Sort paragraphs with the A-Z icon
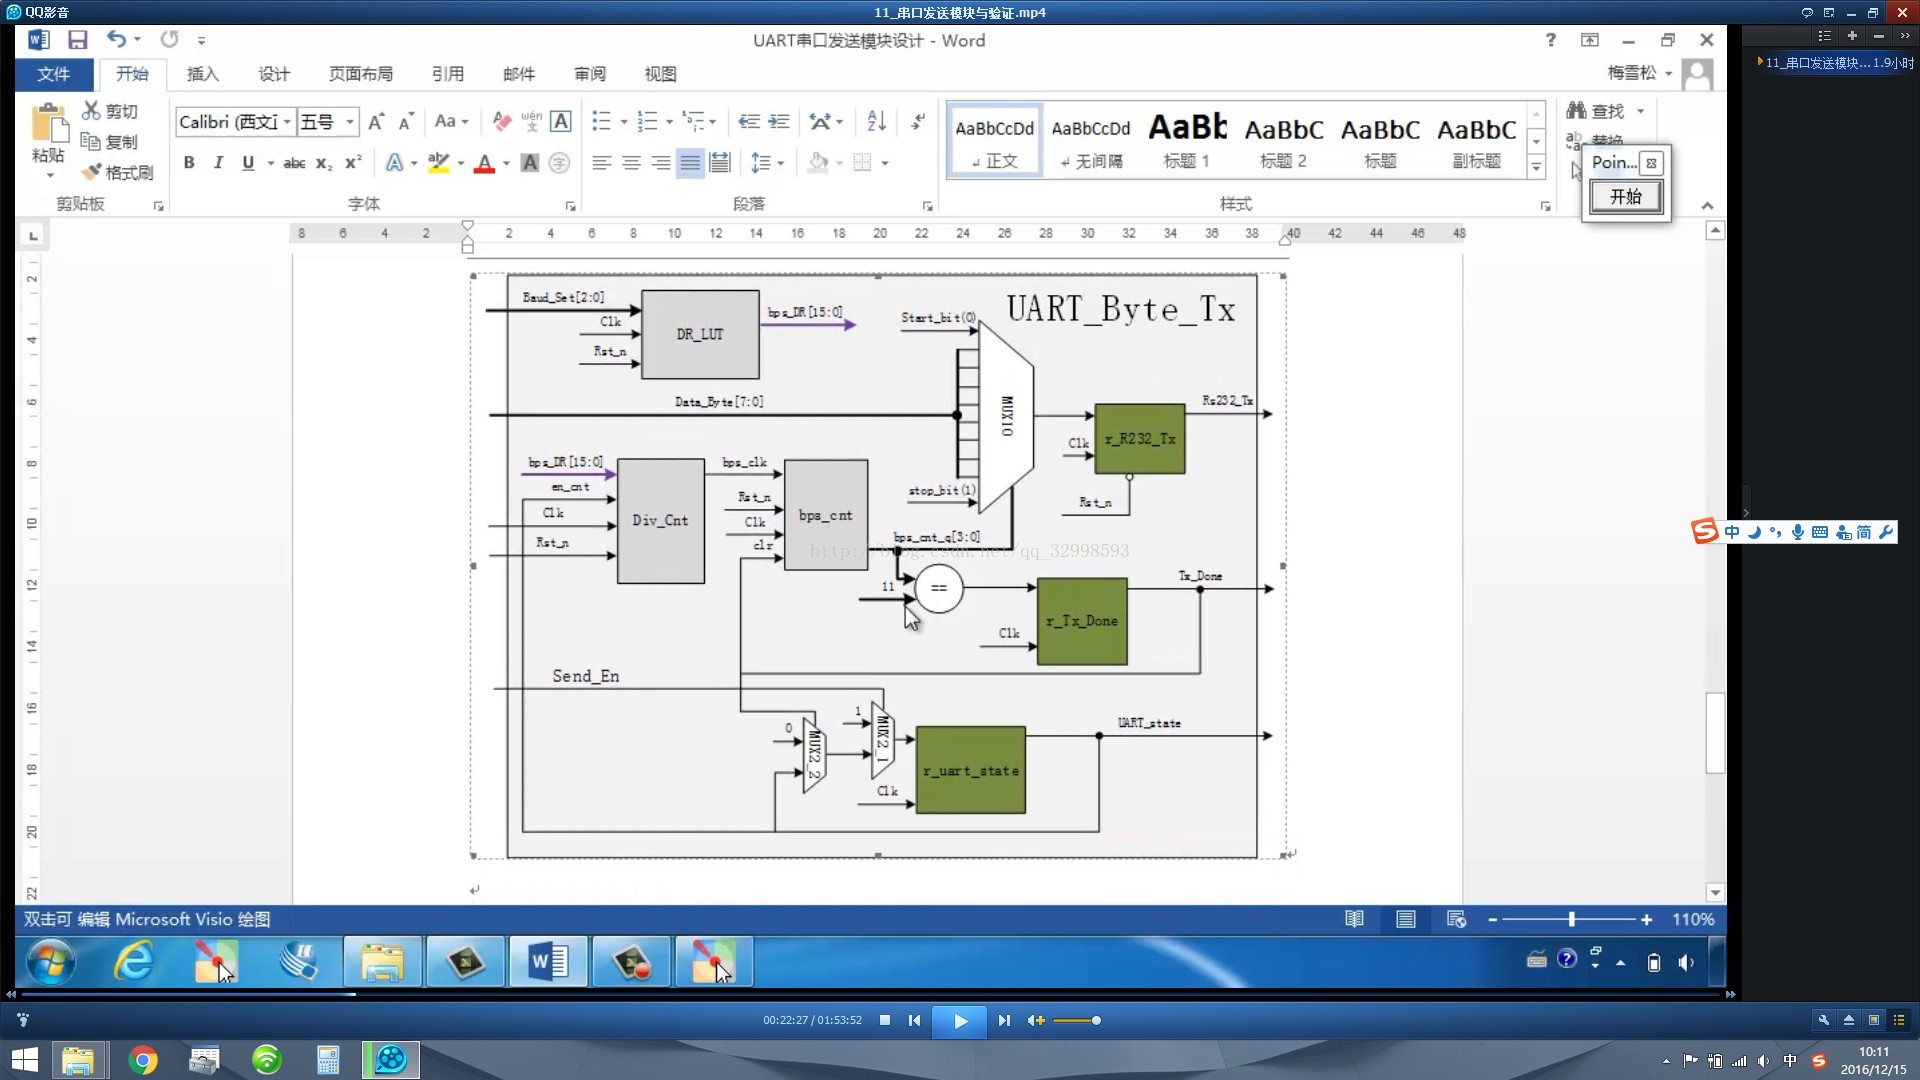Viewport: 1920px width, 1080px height. click(876, 122)
